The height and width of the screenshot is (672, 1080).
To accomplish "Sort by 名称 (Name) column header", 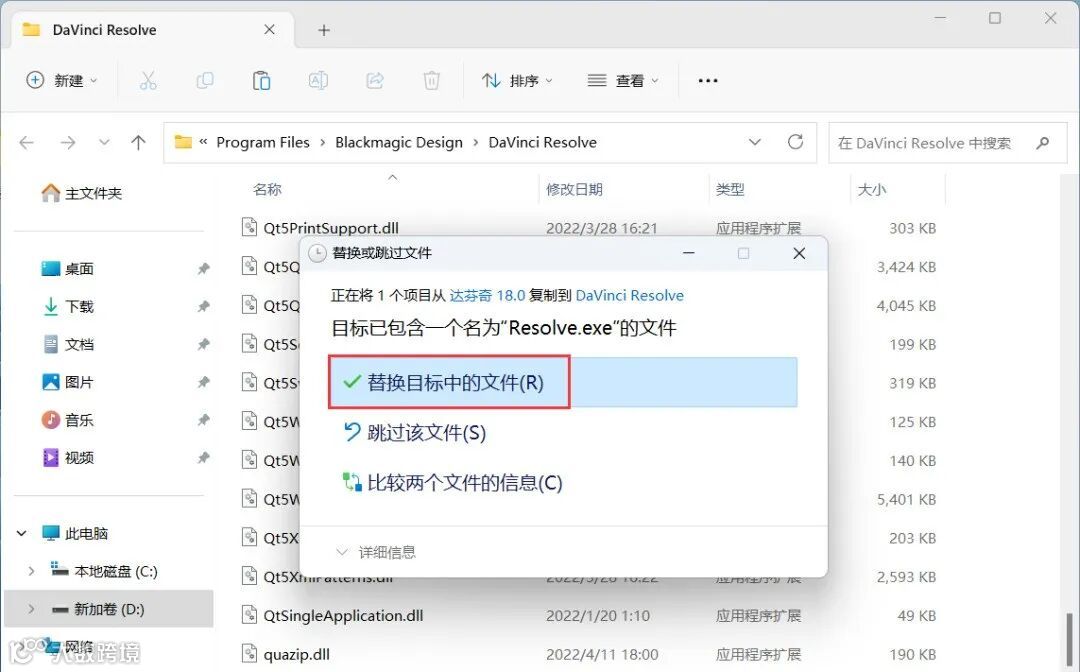I will click(267, 189).
